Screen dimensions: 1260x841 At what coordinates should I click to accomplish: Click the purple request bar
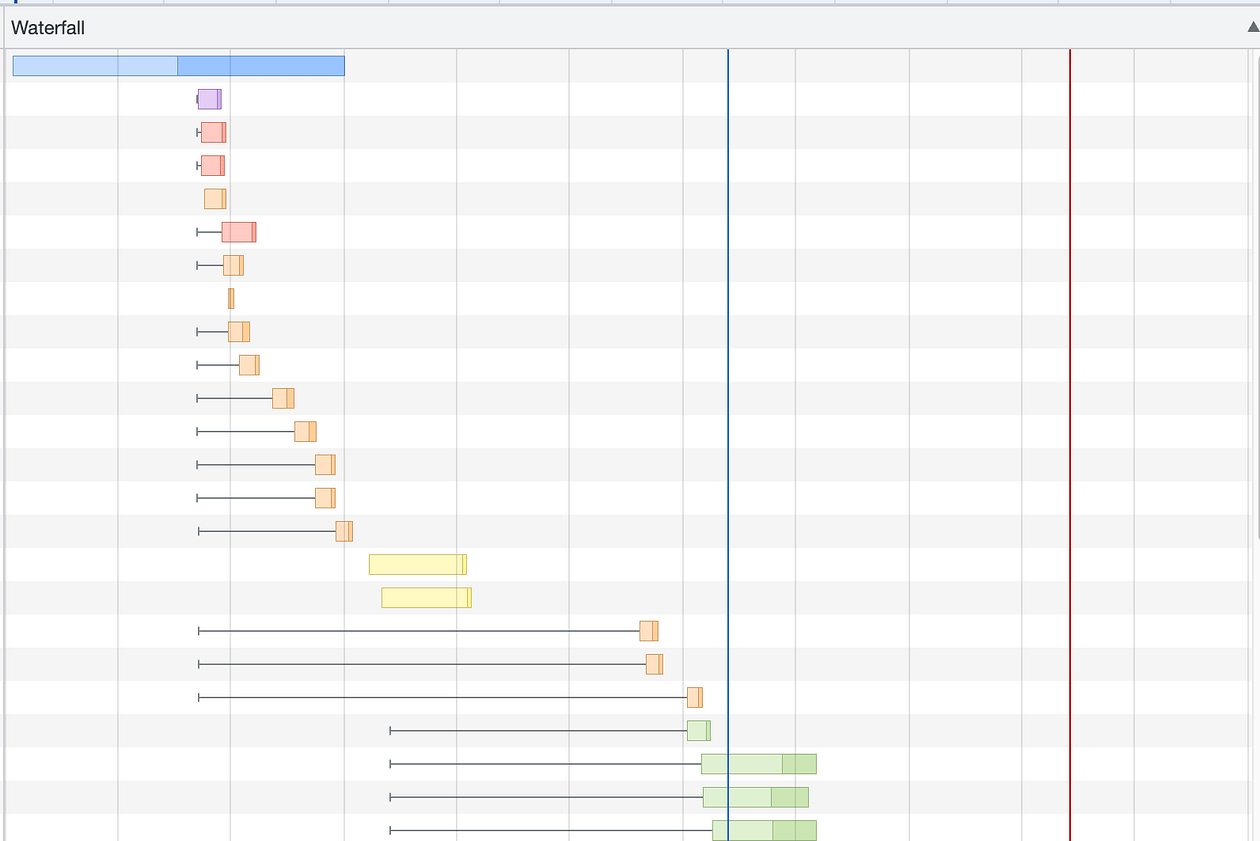click(x=208, y=99)
